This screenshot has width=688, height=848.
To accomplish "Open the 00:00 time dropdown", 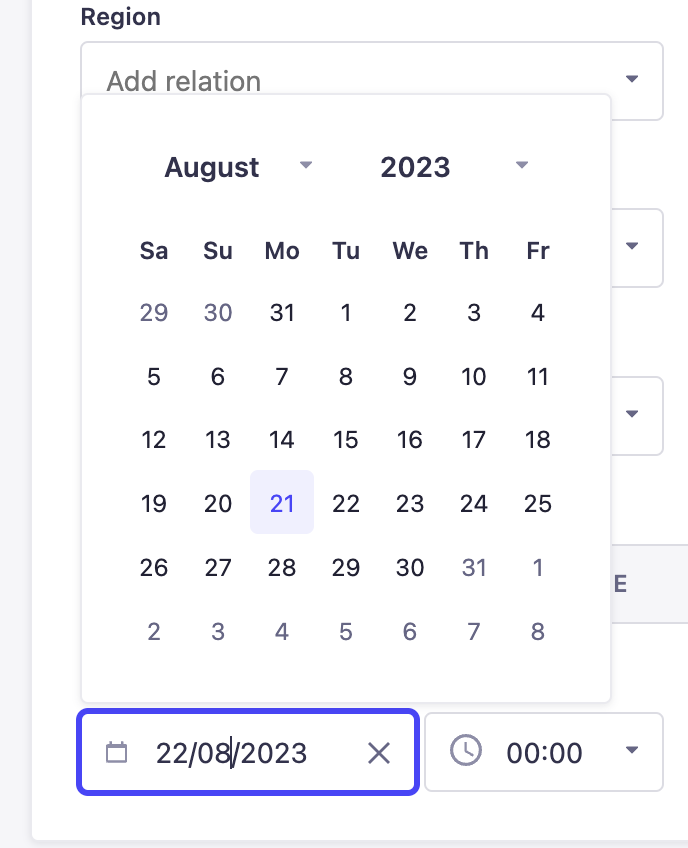I will point(544,751).
